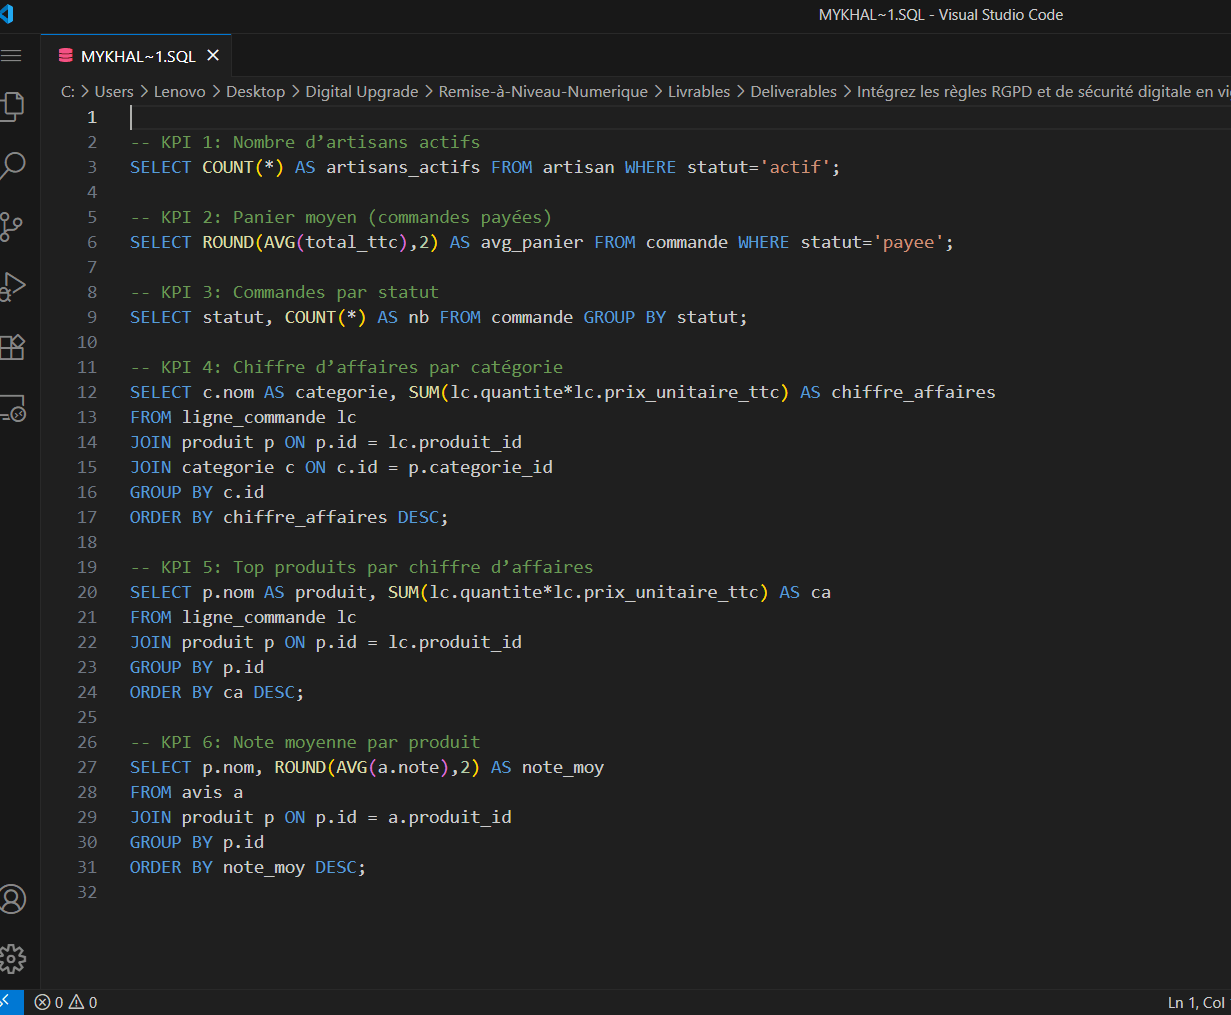Click the Deliverables breadcrumb segment
Image resolution: width=1231 pixels, height=1015 pixels.
794,91
